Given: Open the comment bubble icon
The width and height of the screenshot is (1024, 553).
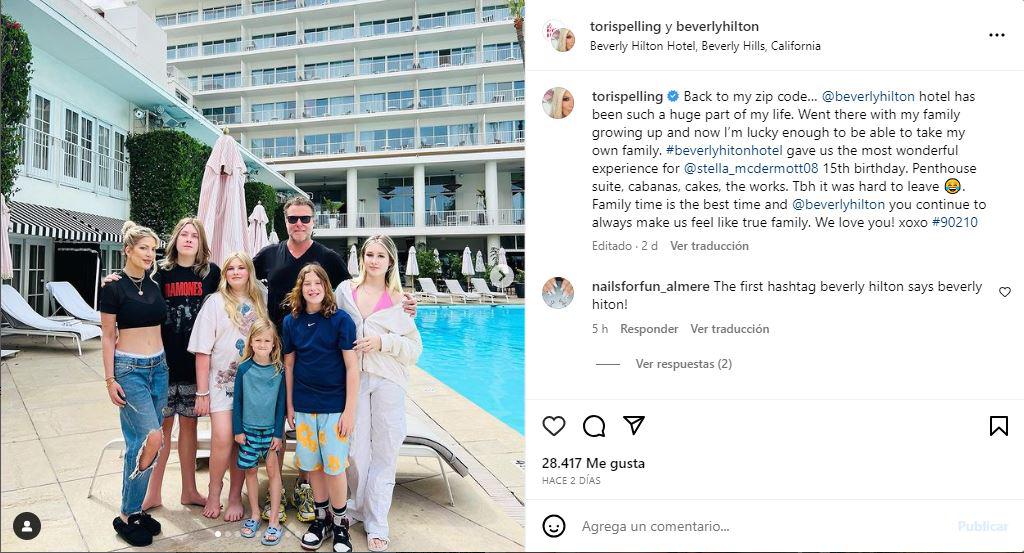Looking at the screenshot, I should pos(594,426).
